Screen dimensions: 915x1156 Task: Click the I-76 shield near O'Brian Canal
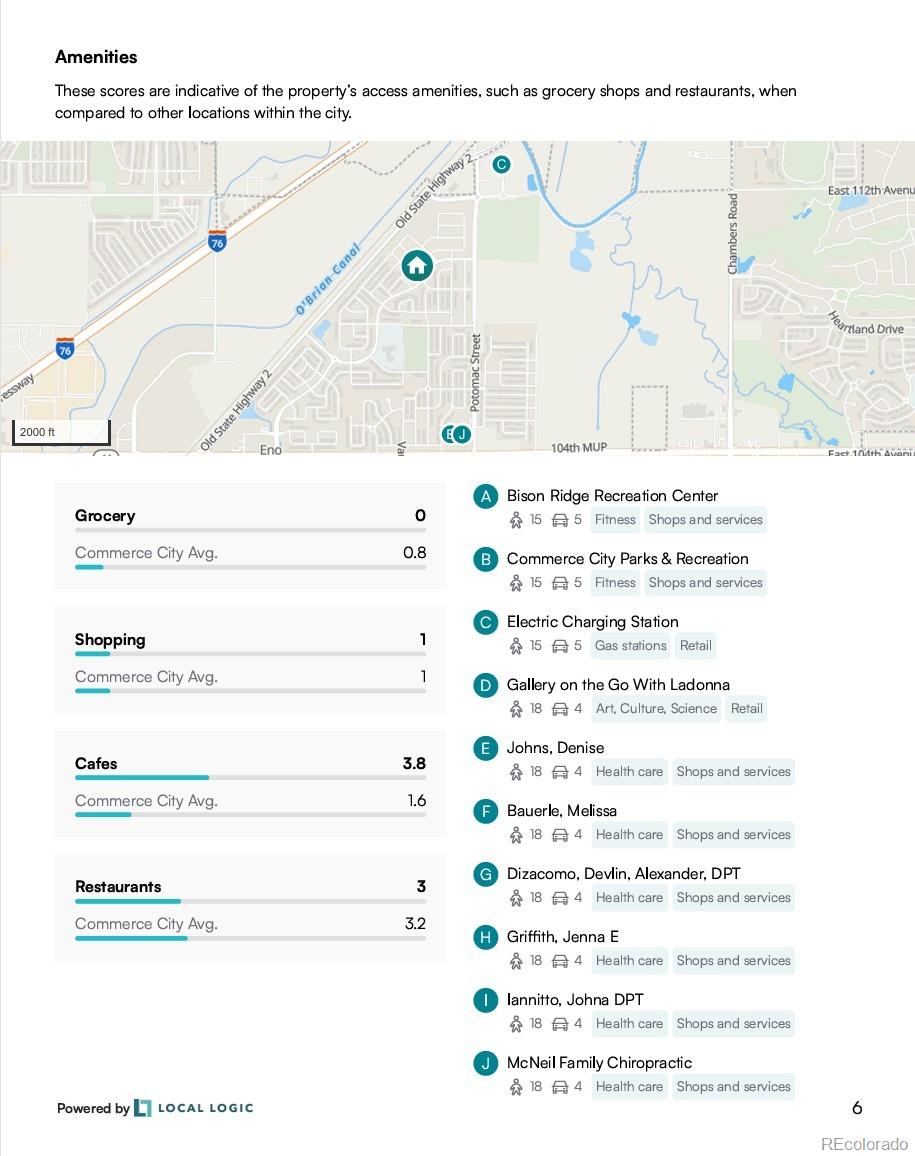(217, 241)
